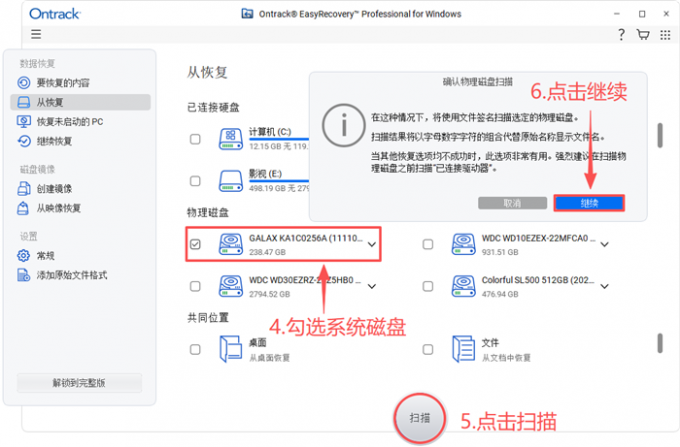Select 继续恢复 in the sidebar
Image resolution: width=680 pixels, height=447 pixels.
pos(54,141)
